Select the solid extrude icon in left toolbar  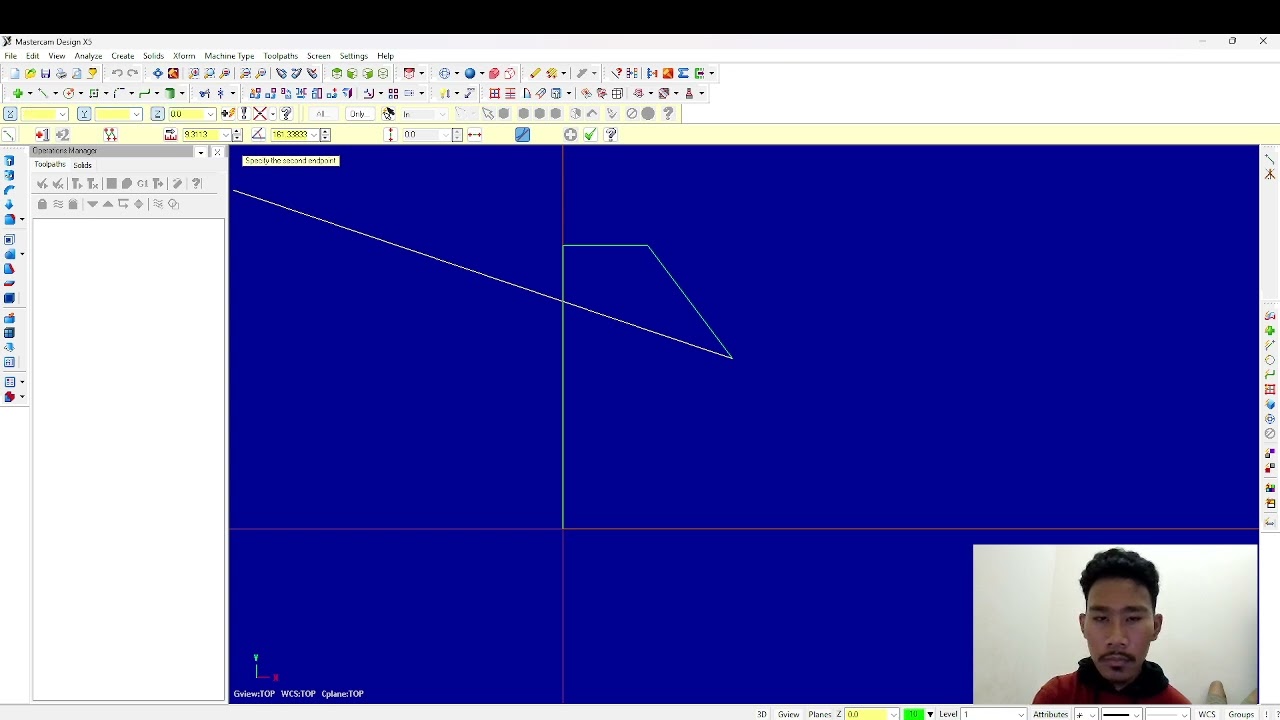9,161
